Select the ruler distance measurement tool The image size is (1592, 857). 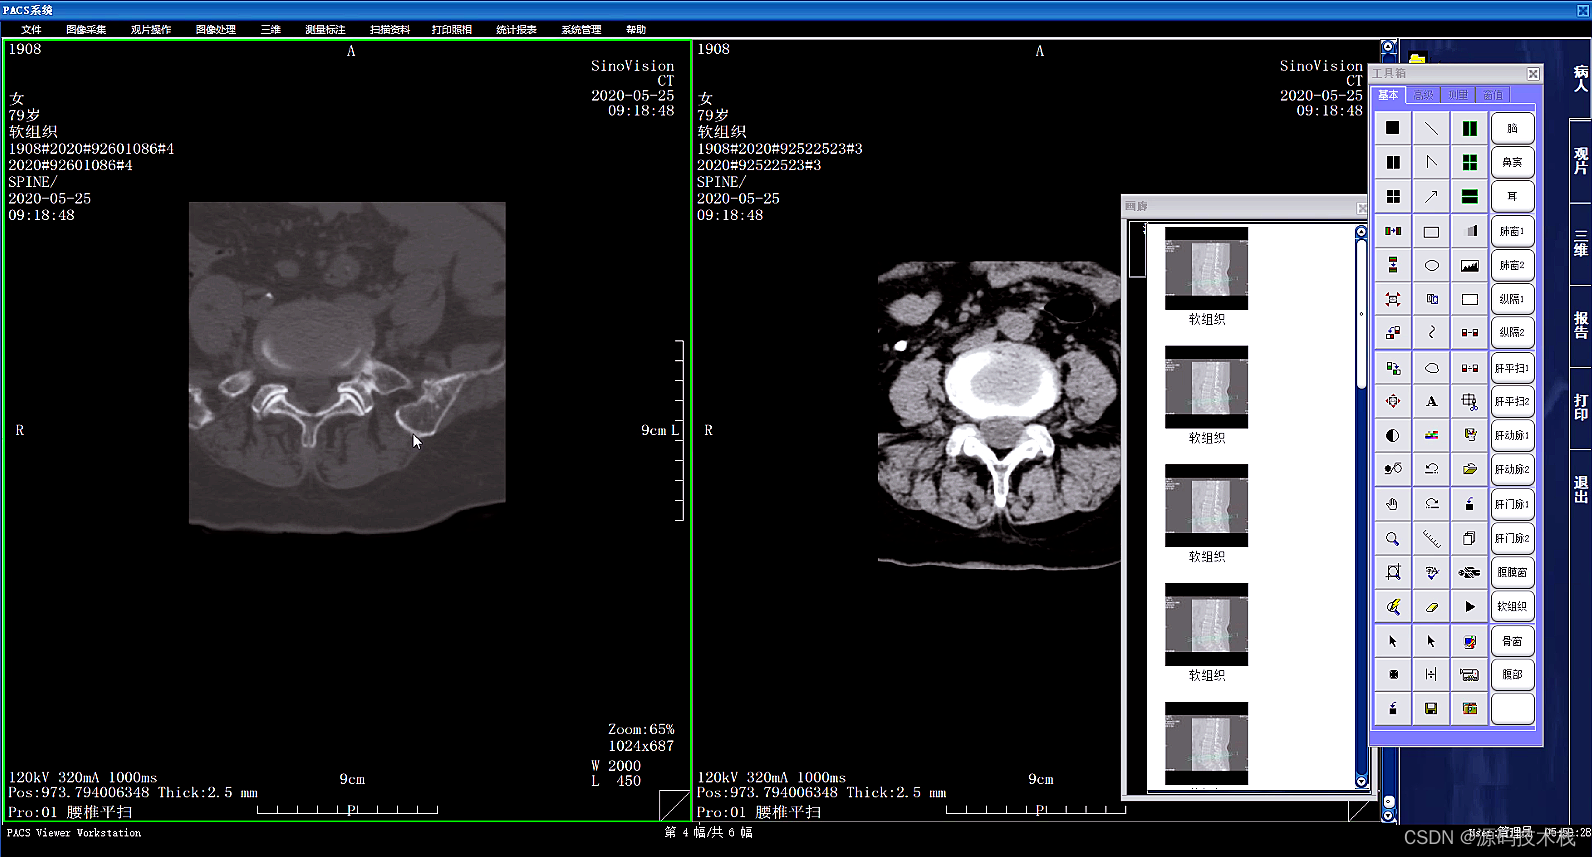coord(1431,538)
